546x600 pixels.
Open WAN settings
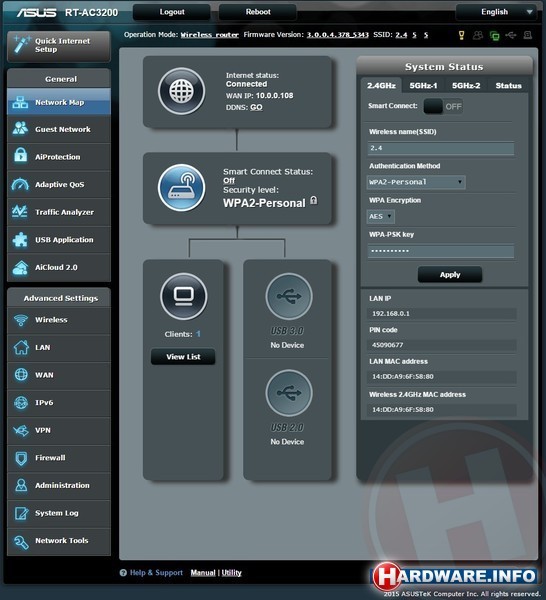coord(59,375)
